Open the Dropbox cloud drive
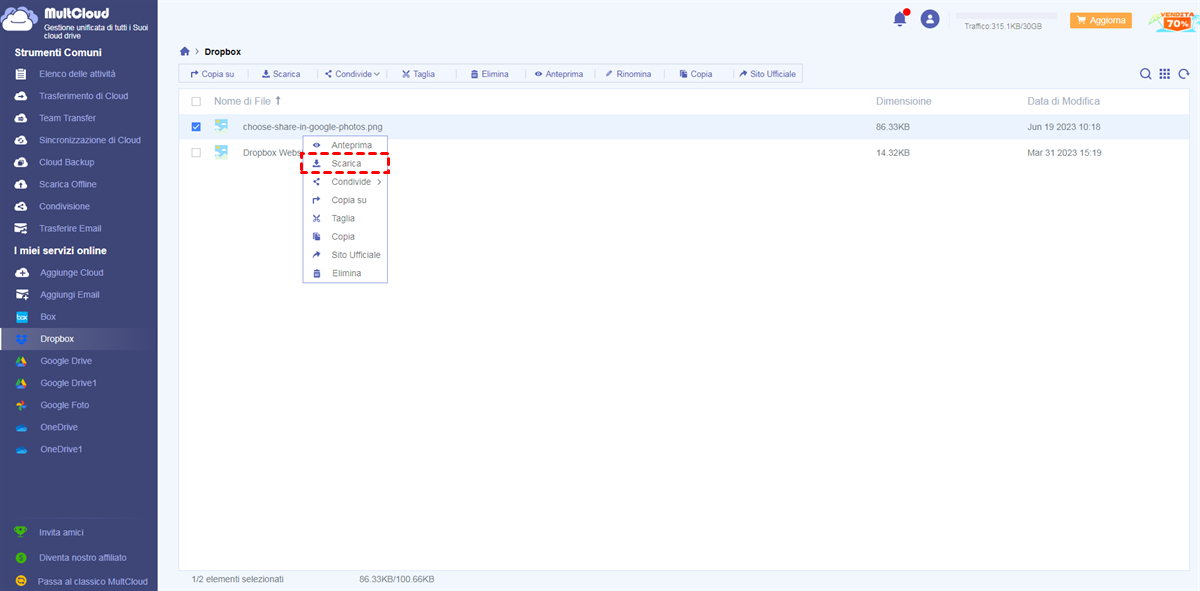This screenshot has width=1200, height=591. 57,339
